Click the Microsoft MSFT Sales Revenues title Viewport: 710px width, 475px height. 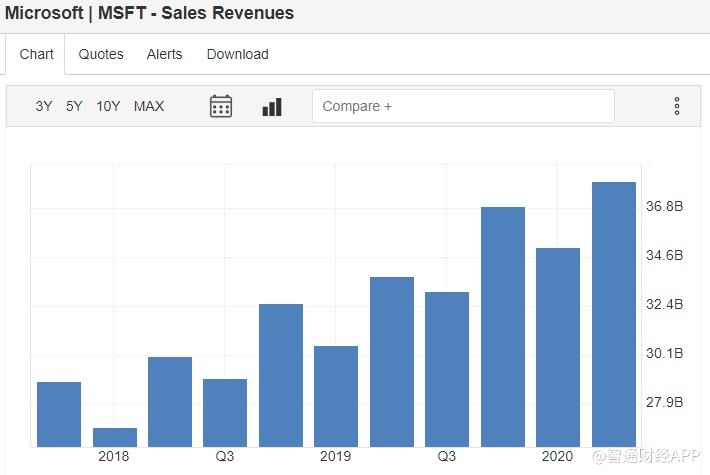pyautogui.click(x=150, y=13)
